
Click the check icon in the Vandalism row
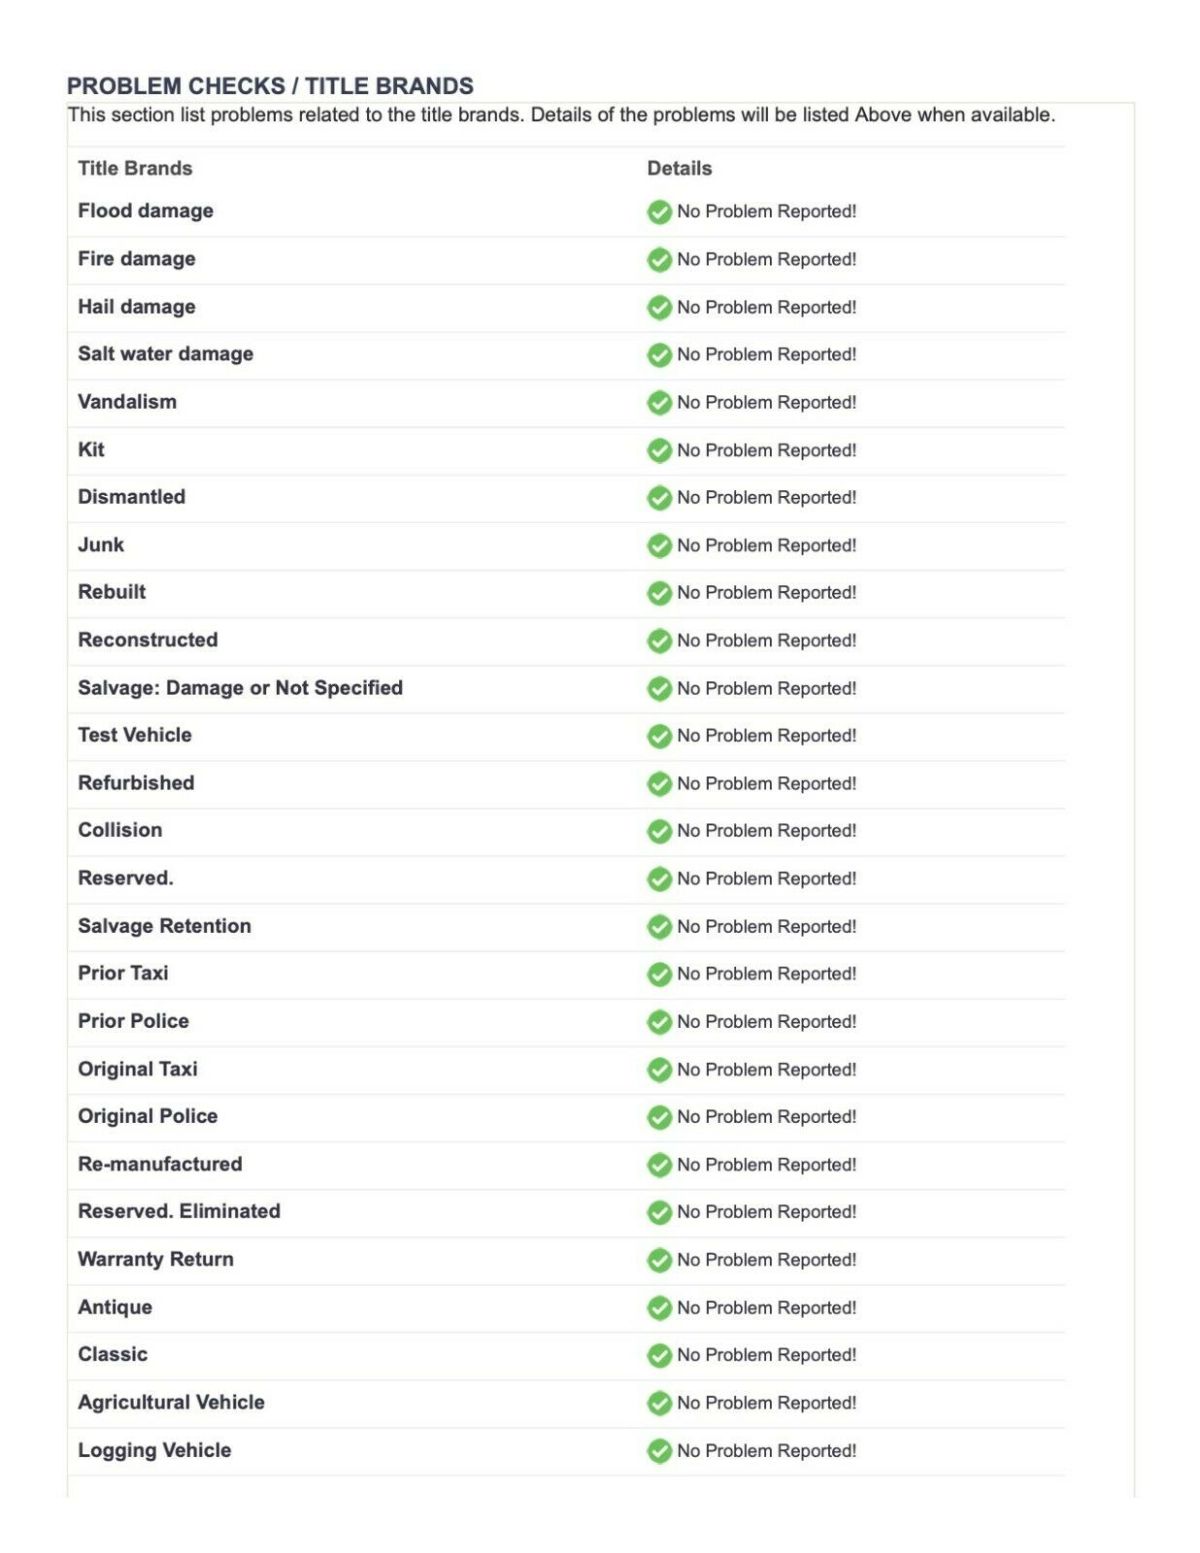[659, 403]
